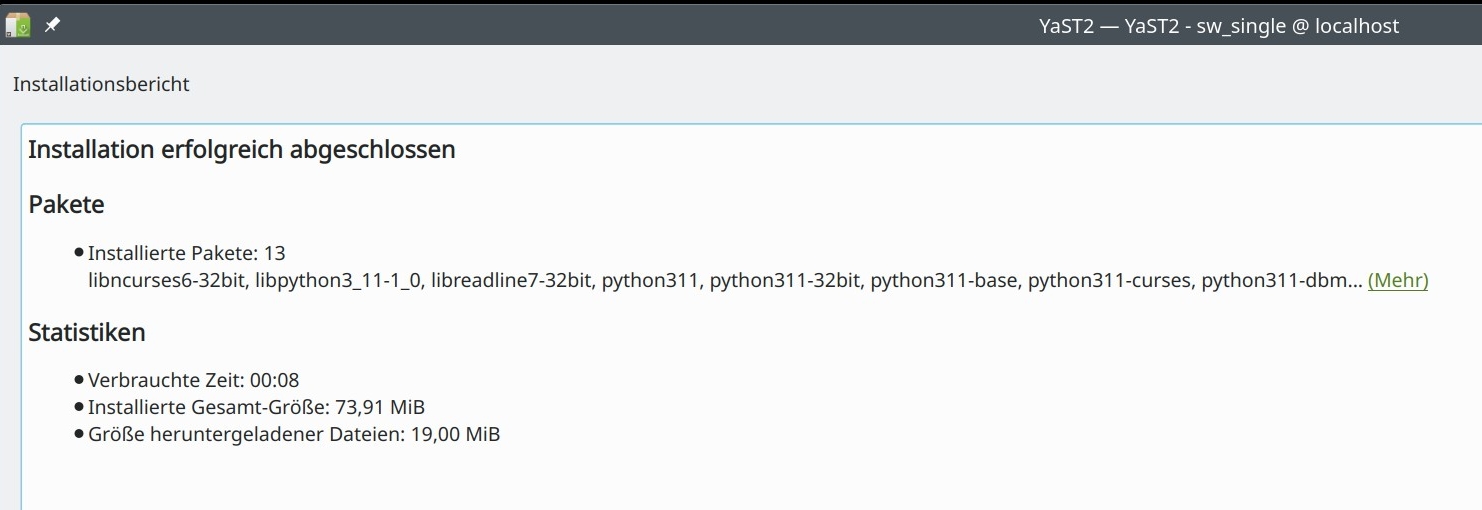This screenshot has height=510, width=1482.
Task: Click the YaST2 application icon in title bar
Action: click(x=18, y=25)
